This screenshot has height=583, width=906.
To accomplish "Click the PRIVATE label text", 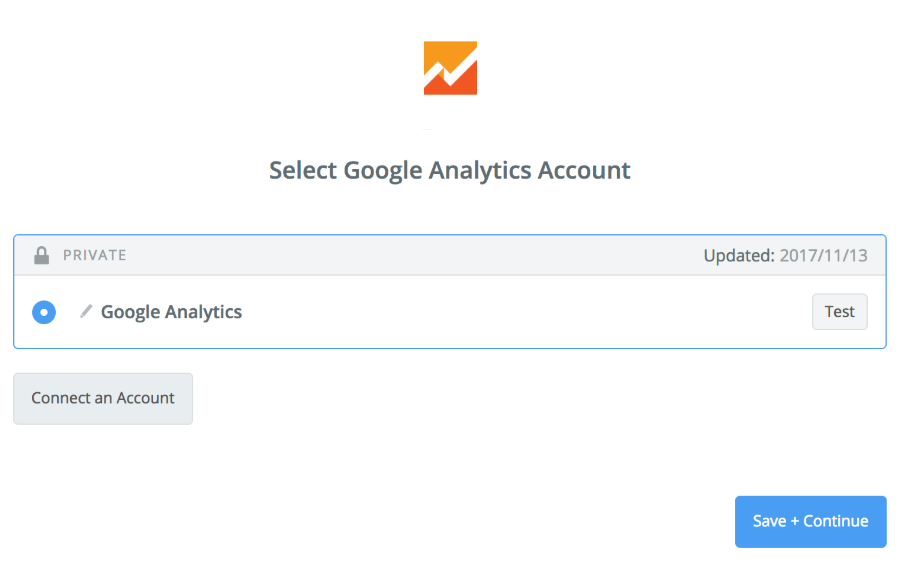I will [x=95, y=255].
